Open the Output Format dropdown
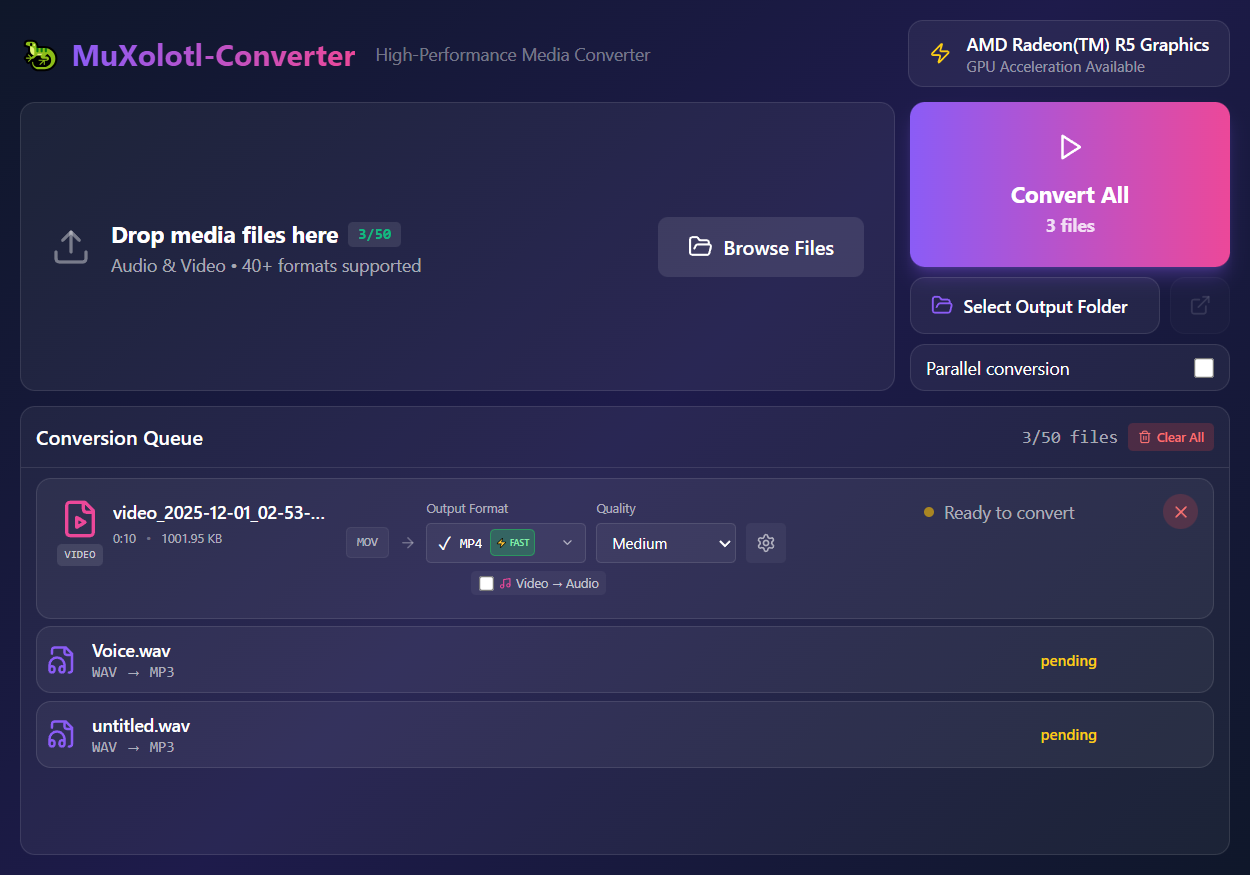Screen dimensions: 1250x875 [x=566, y=543]
